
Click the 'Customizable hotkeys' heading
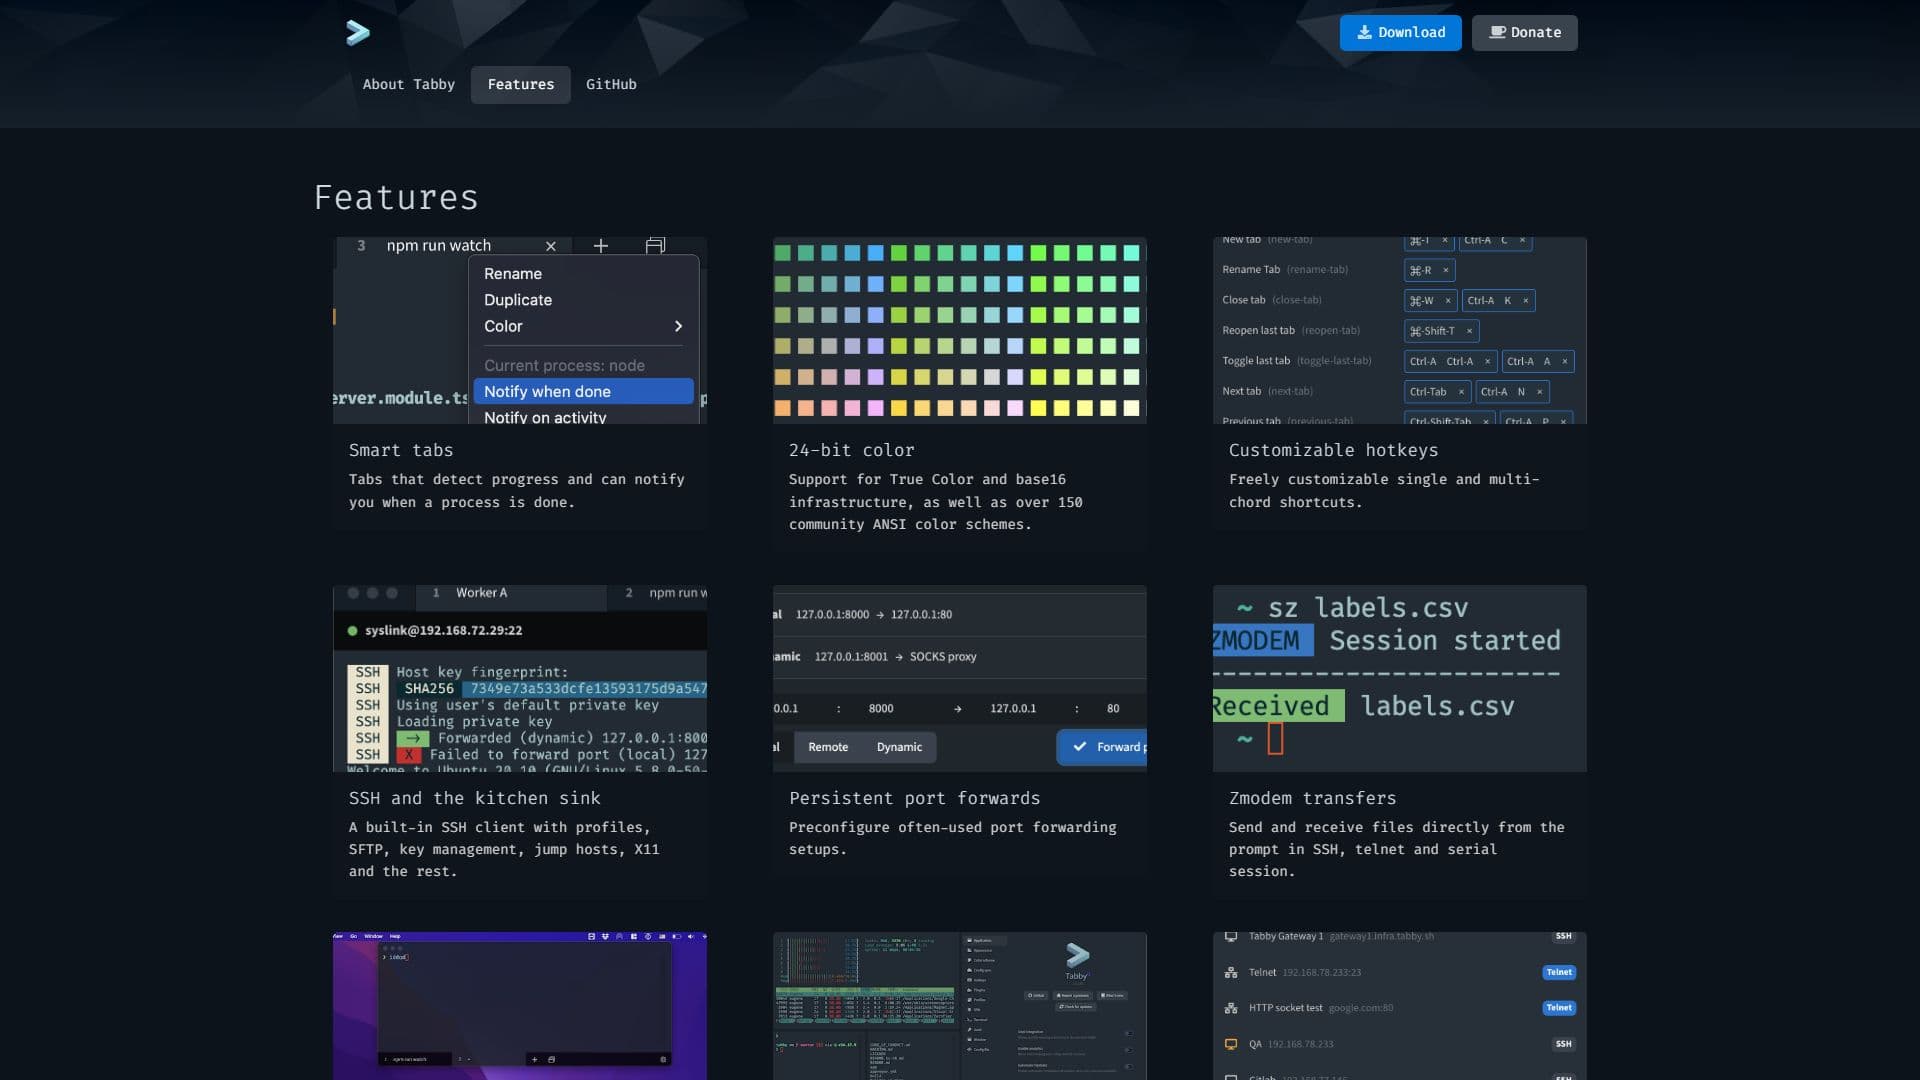point(1333,451)
